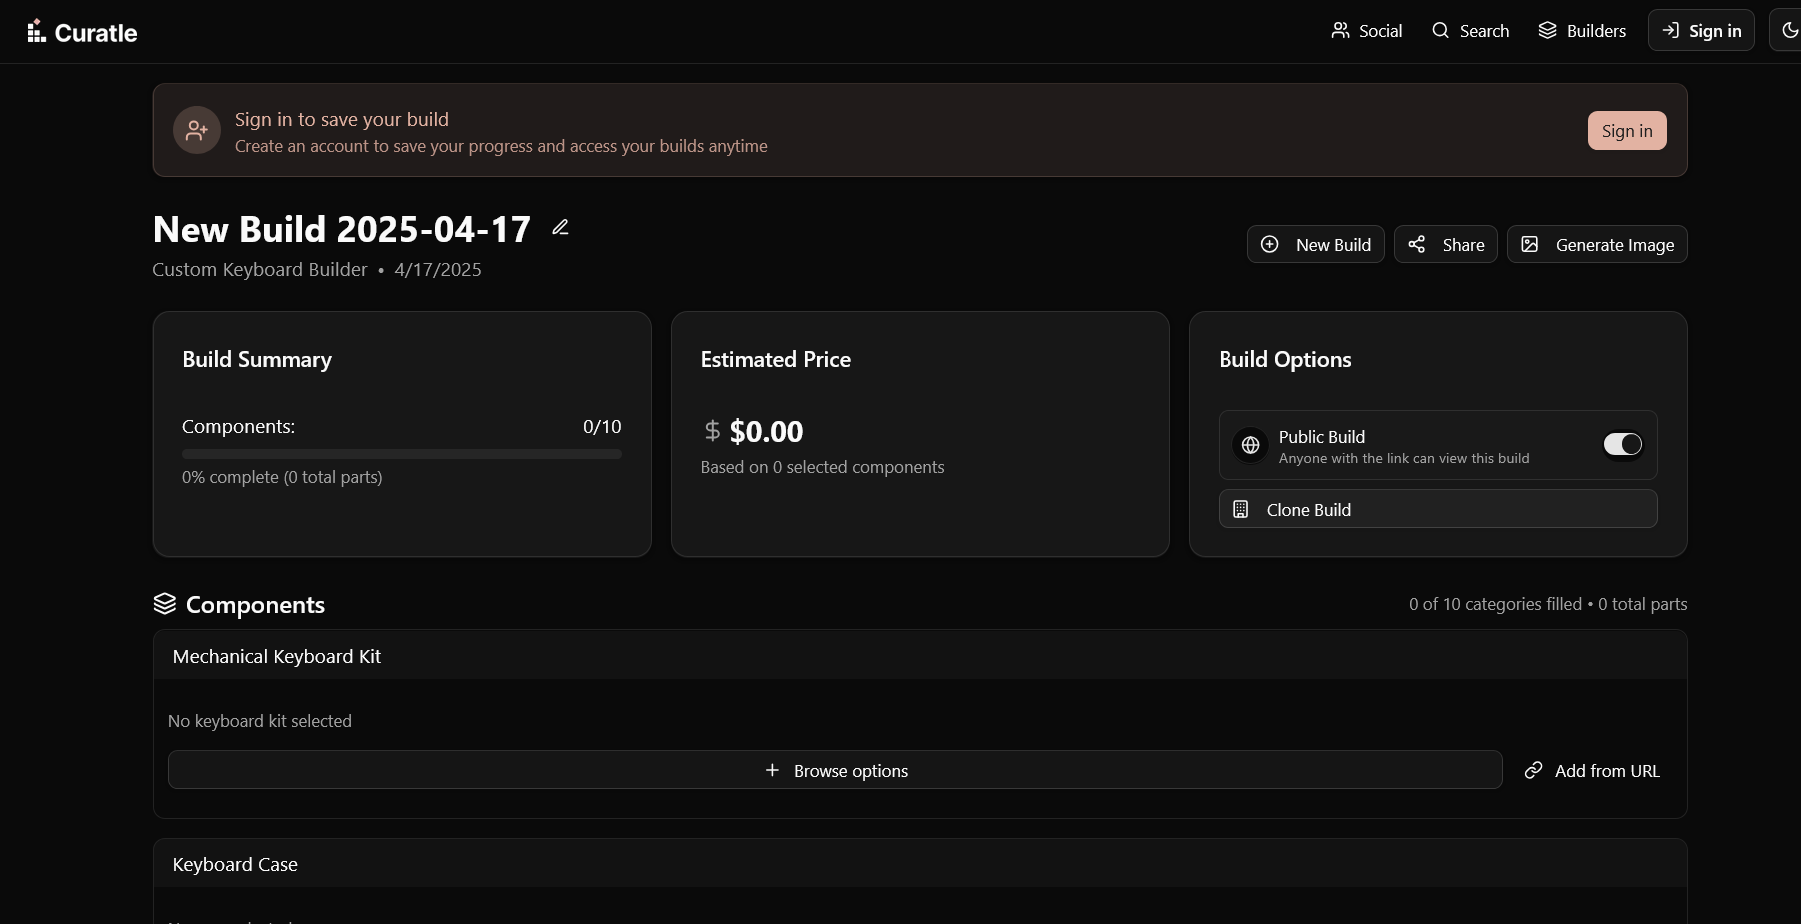Click Clone Build option
This screenshot has width=1802, height=924.
point(1438,509)
